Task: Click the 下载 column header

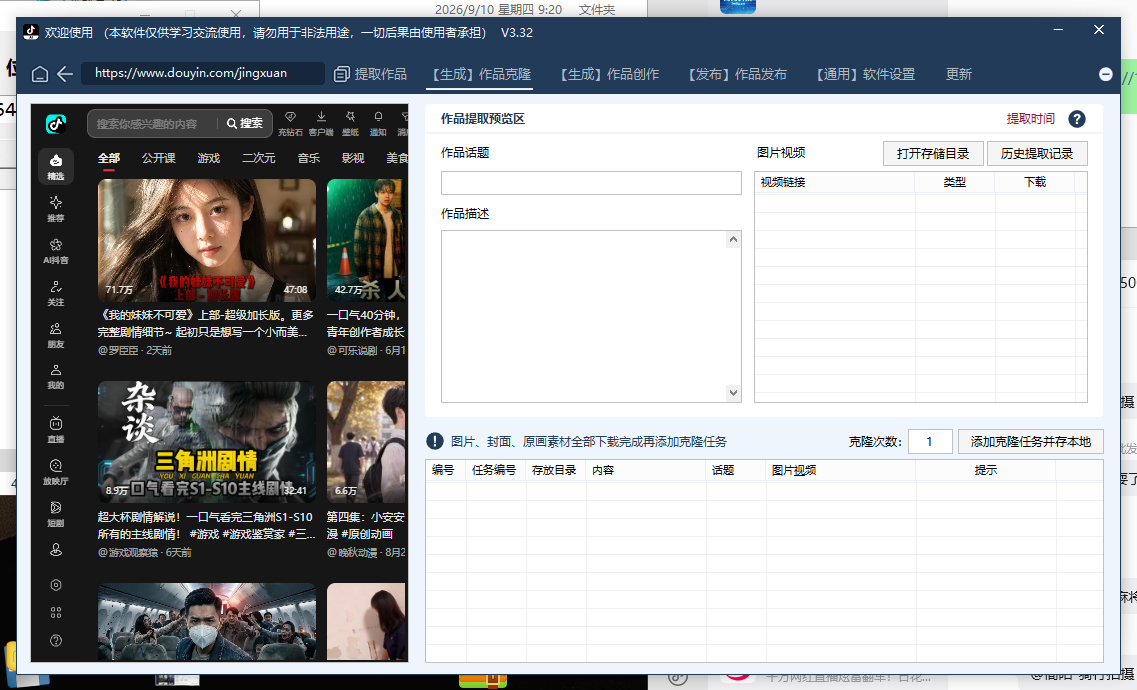Action: (1035, 182)
